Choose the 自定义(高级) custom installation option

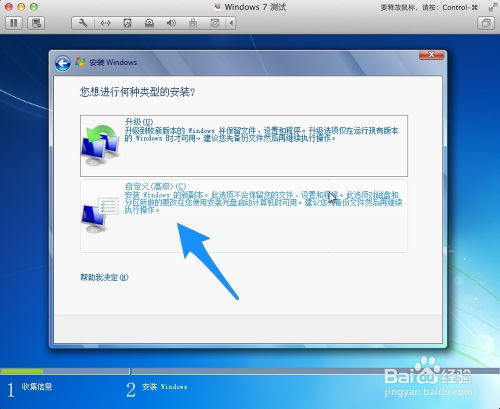(x=244, y=216)
